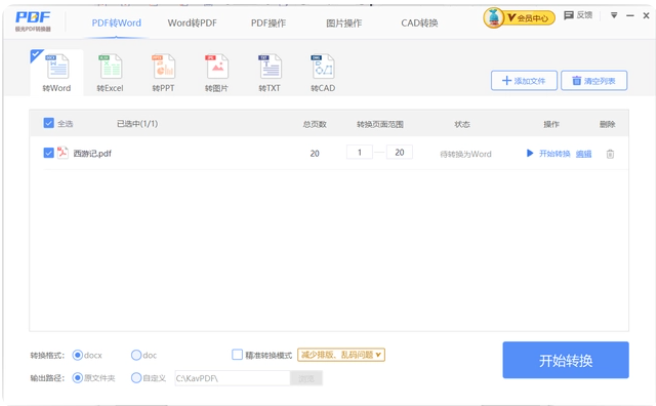The image size is (656, 406).
Task: Select the doc output format option
Action: [x=137, y=354]
